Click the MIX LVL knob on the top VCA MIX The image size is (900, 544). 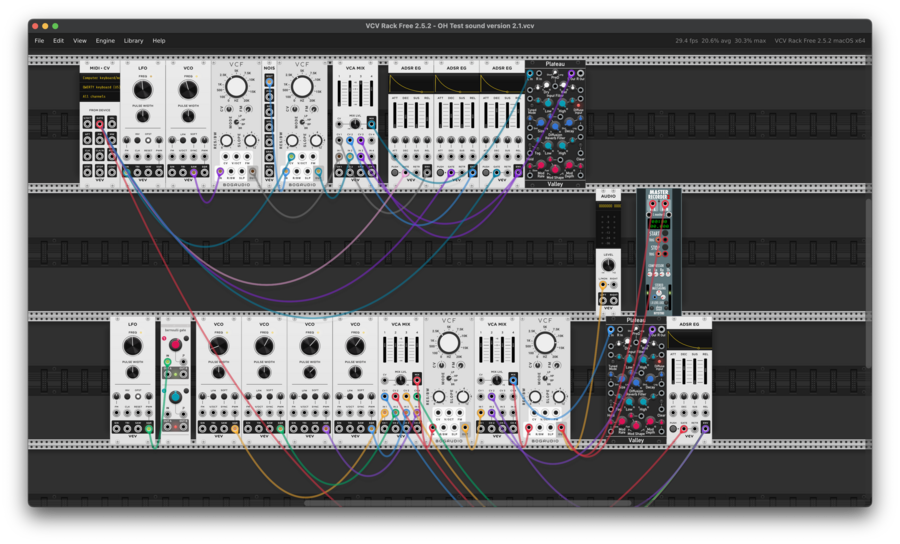click(354, 124)
